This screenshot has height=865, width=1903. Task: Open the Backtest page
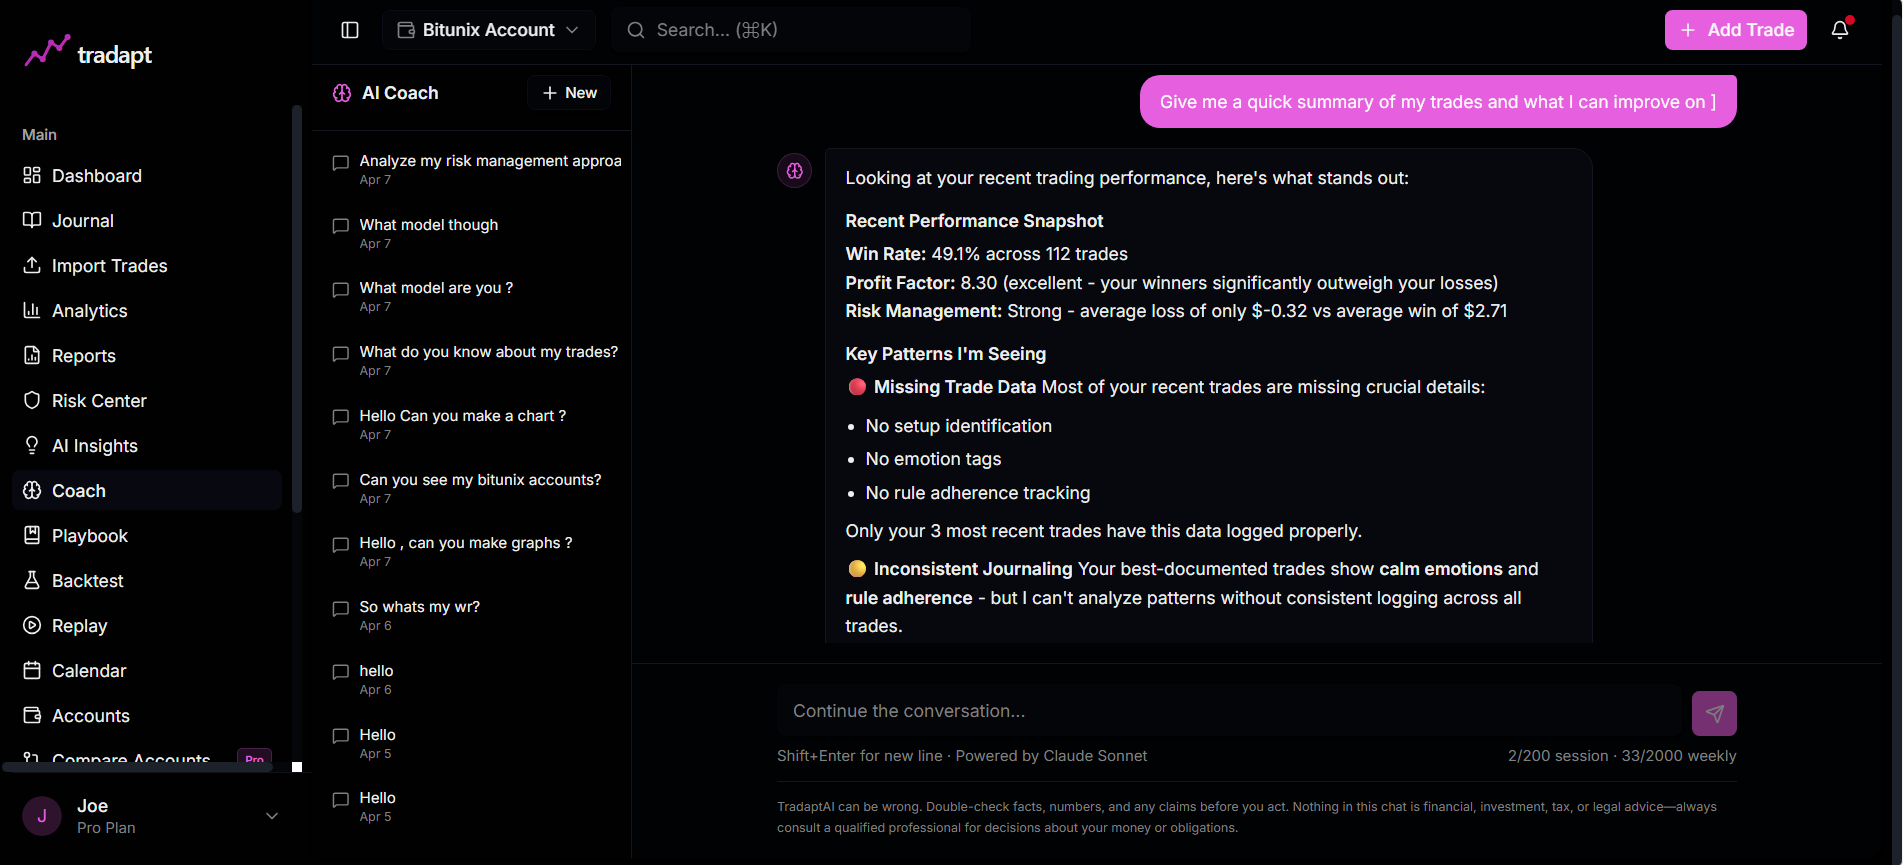click(87, 581)
